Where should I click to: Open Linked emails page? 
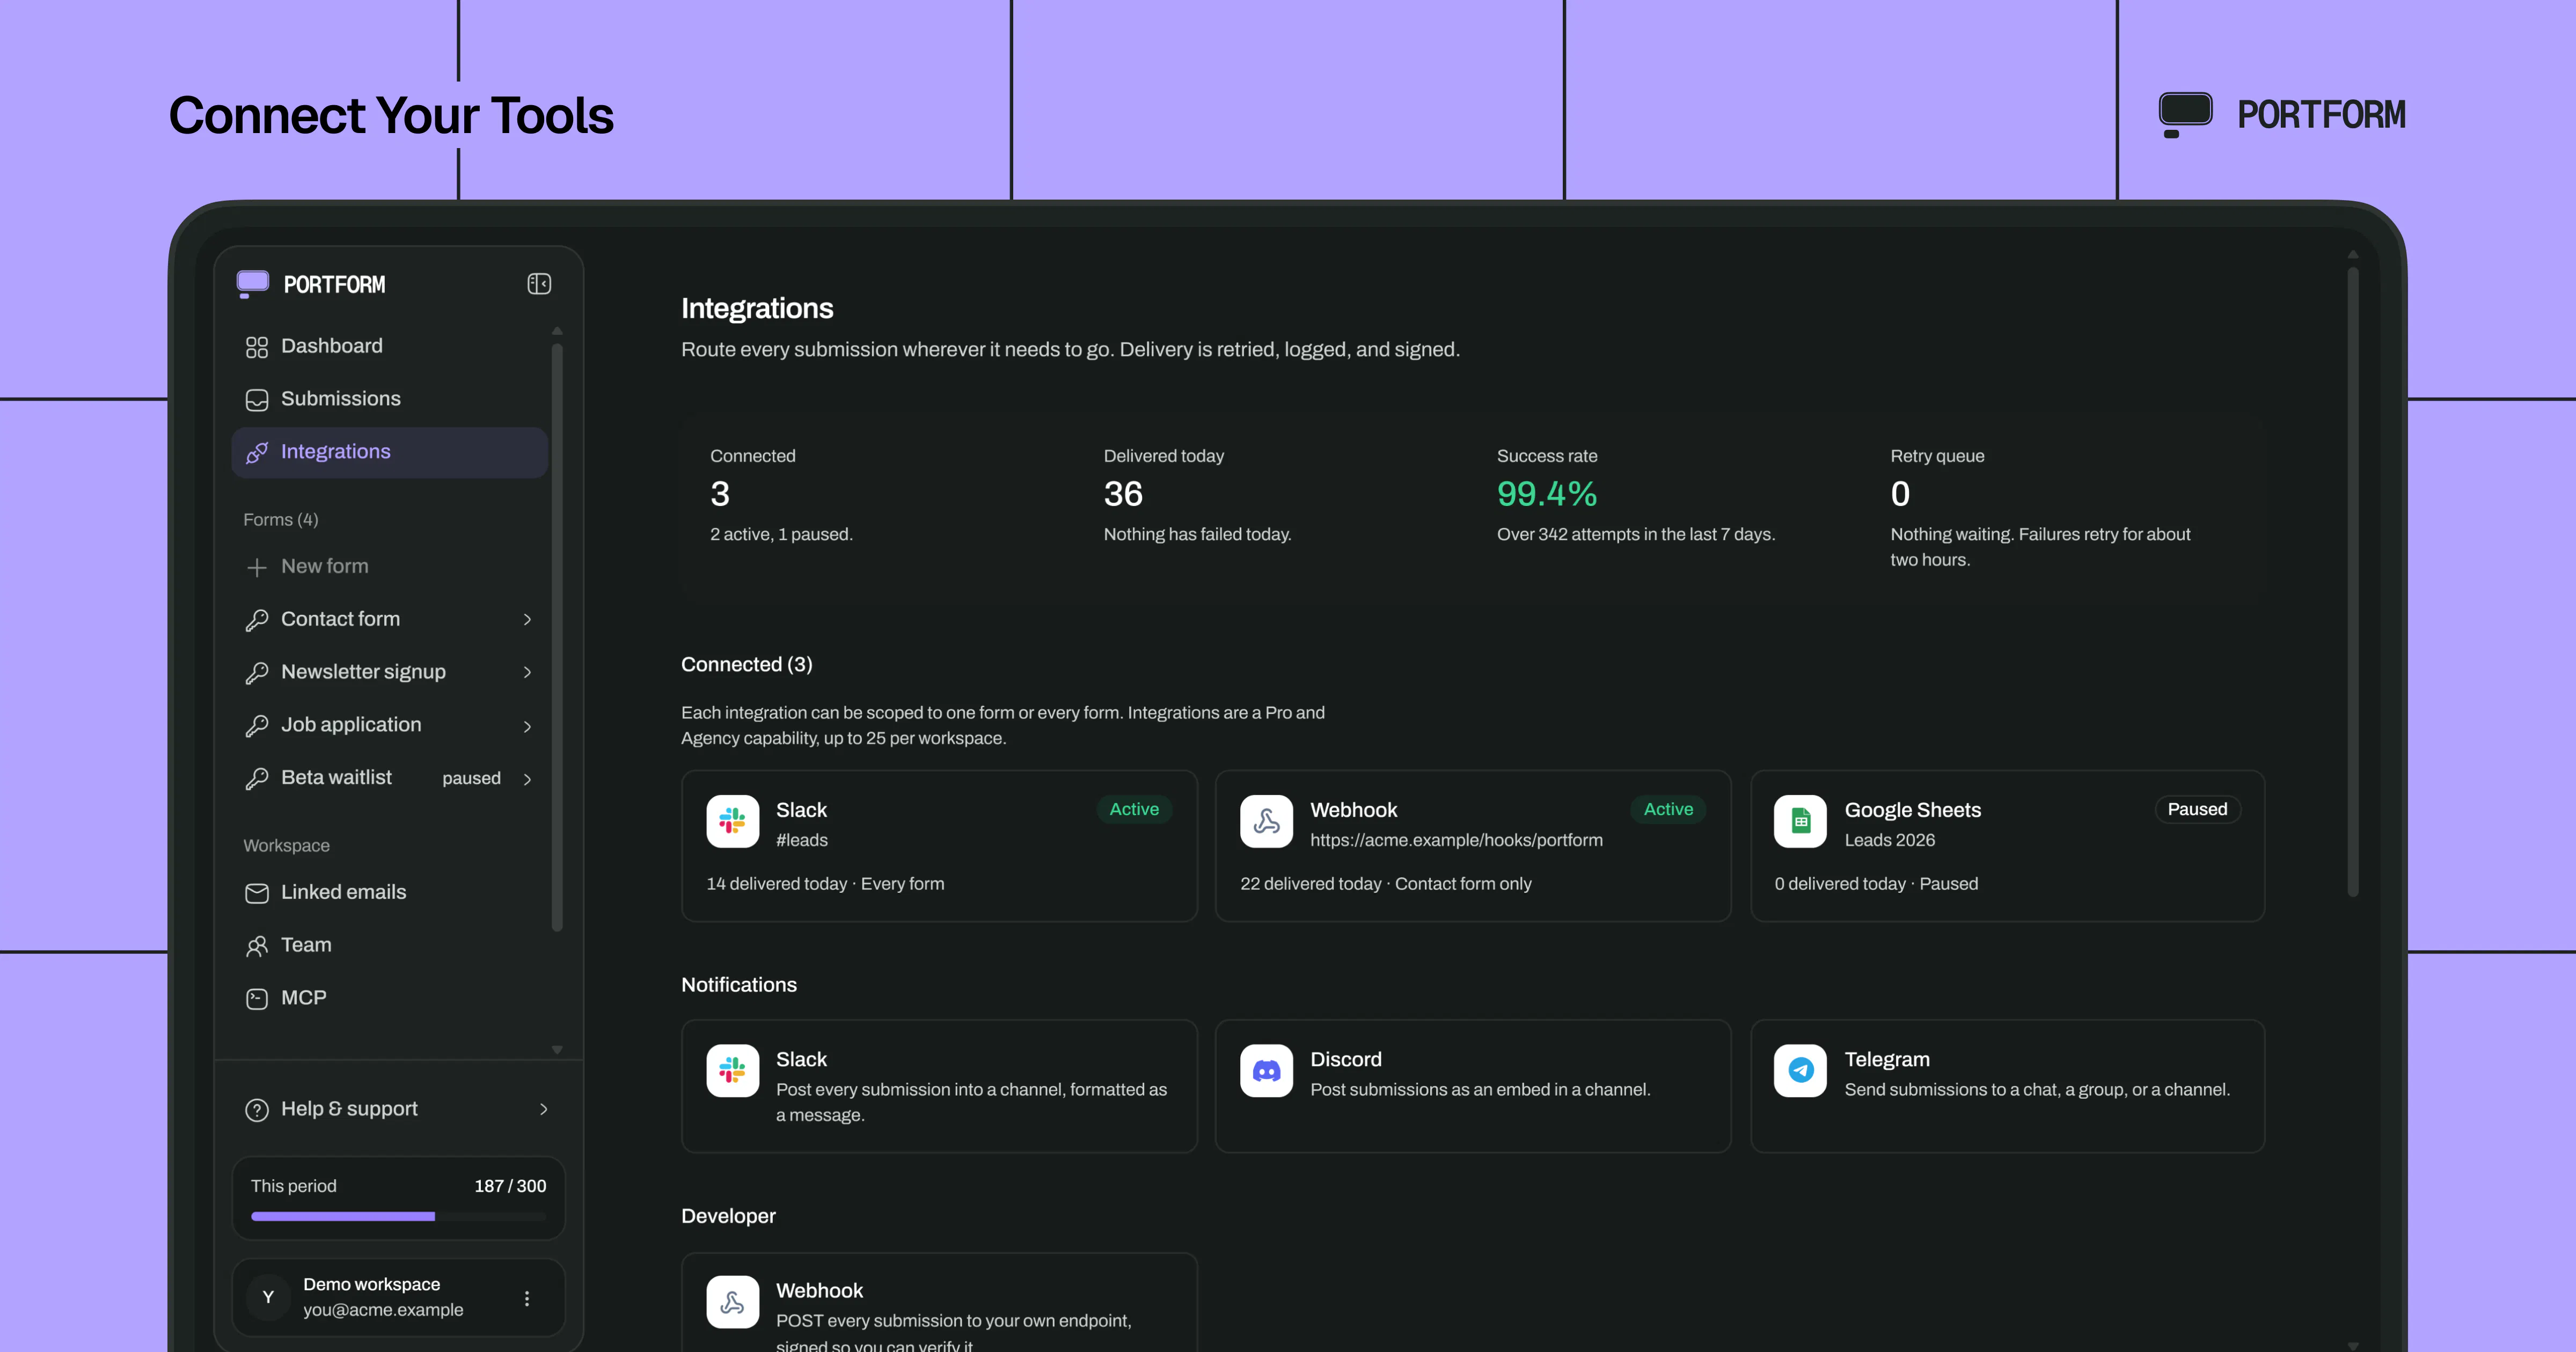(x=389, y=892)
